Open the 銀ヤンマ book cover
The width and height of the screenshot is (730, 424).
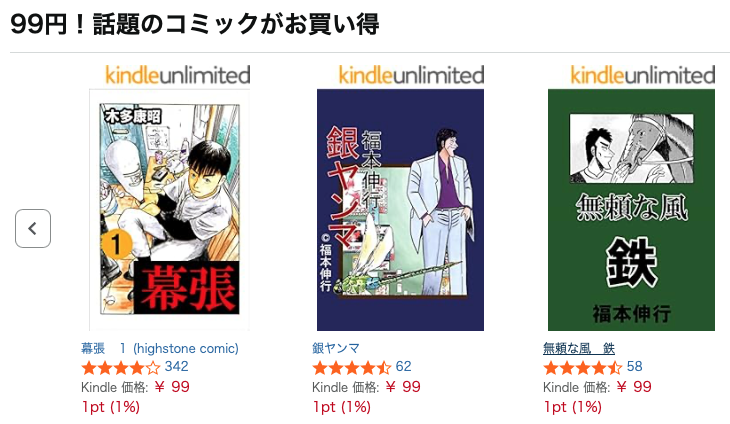(x=400, y=210)
